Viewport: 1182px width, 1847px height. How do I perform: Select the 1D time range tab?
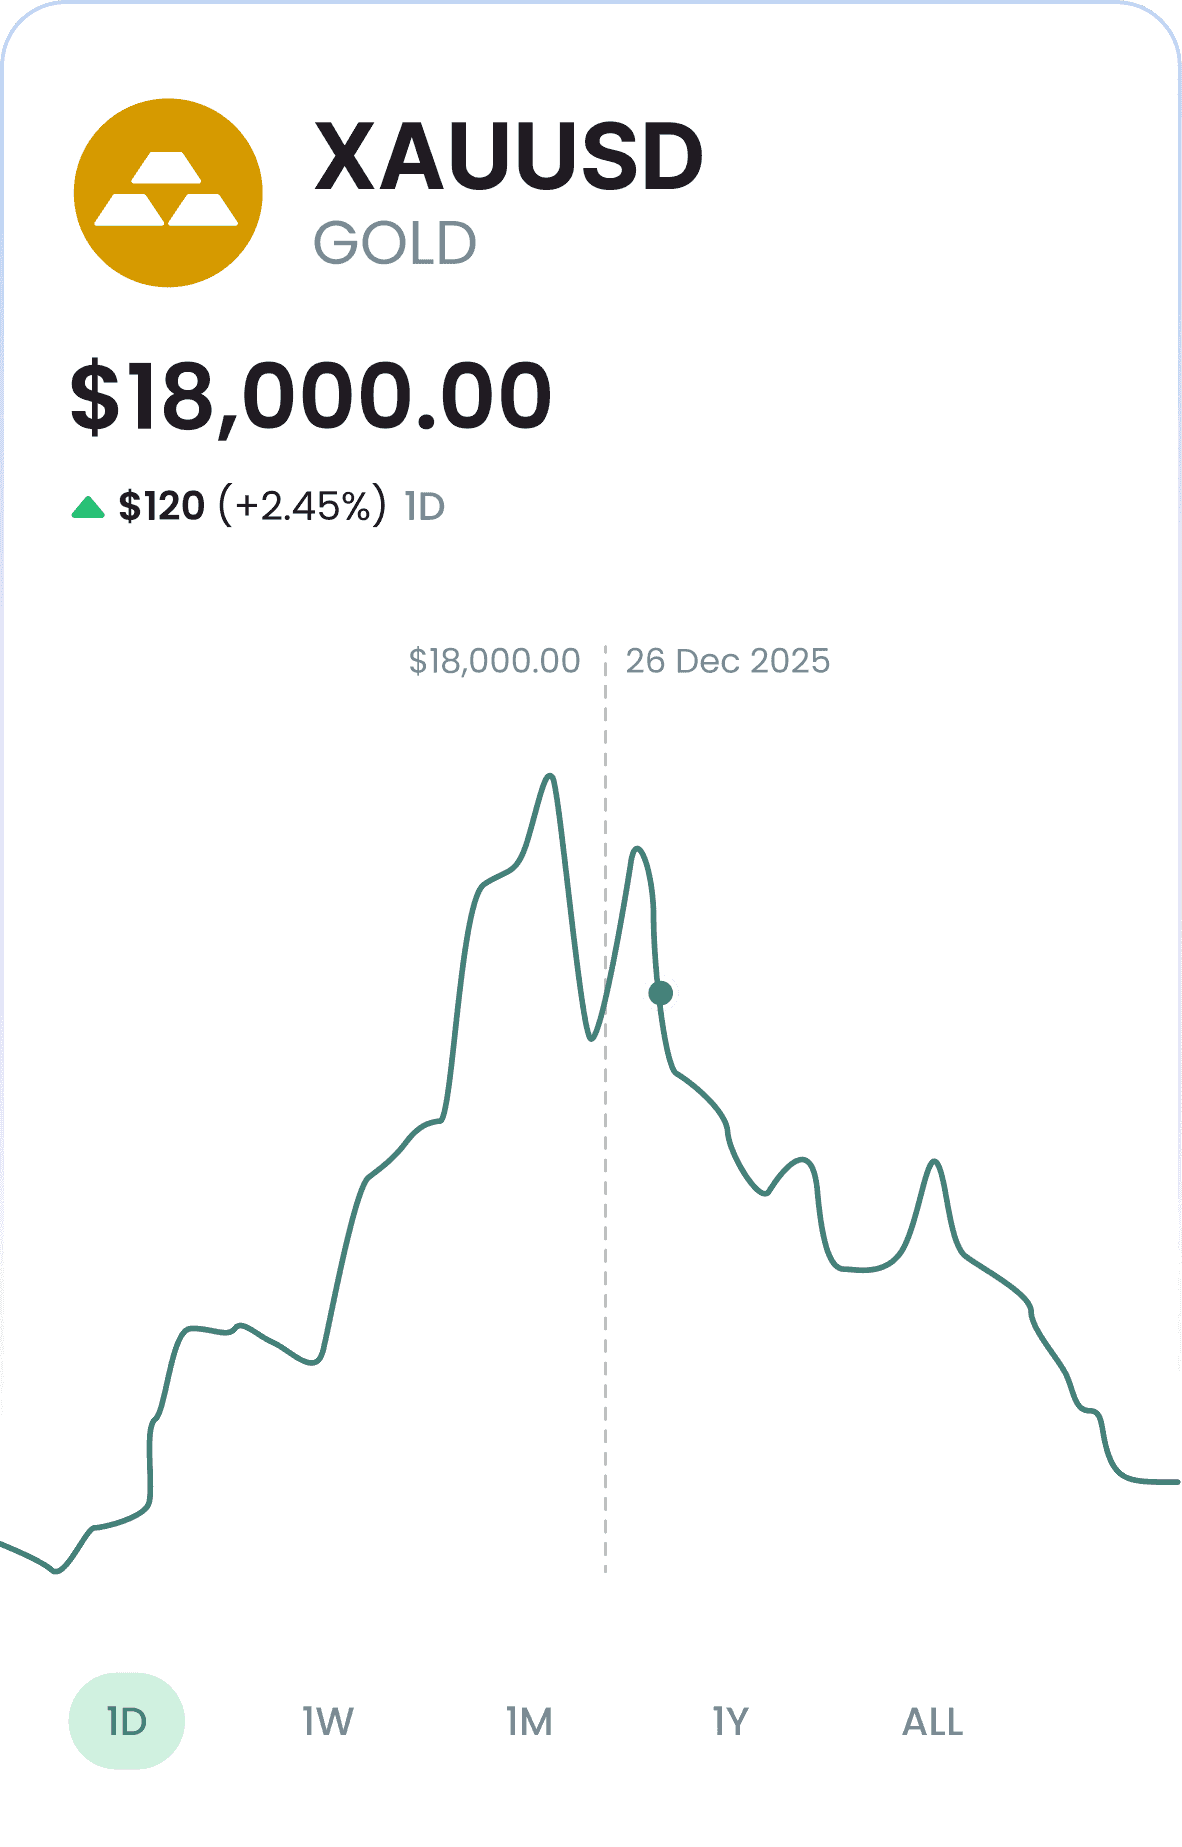127,1721
